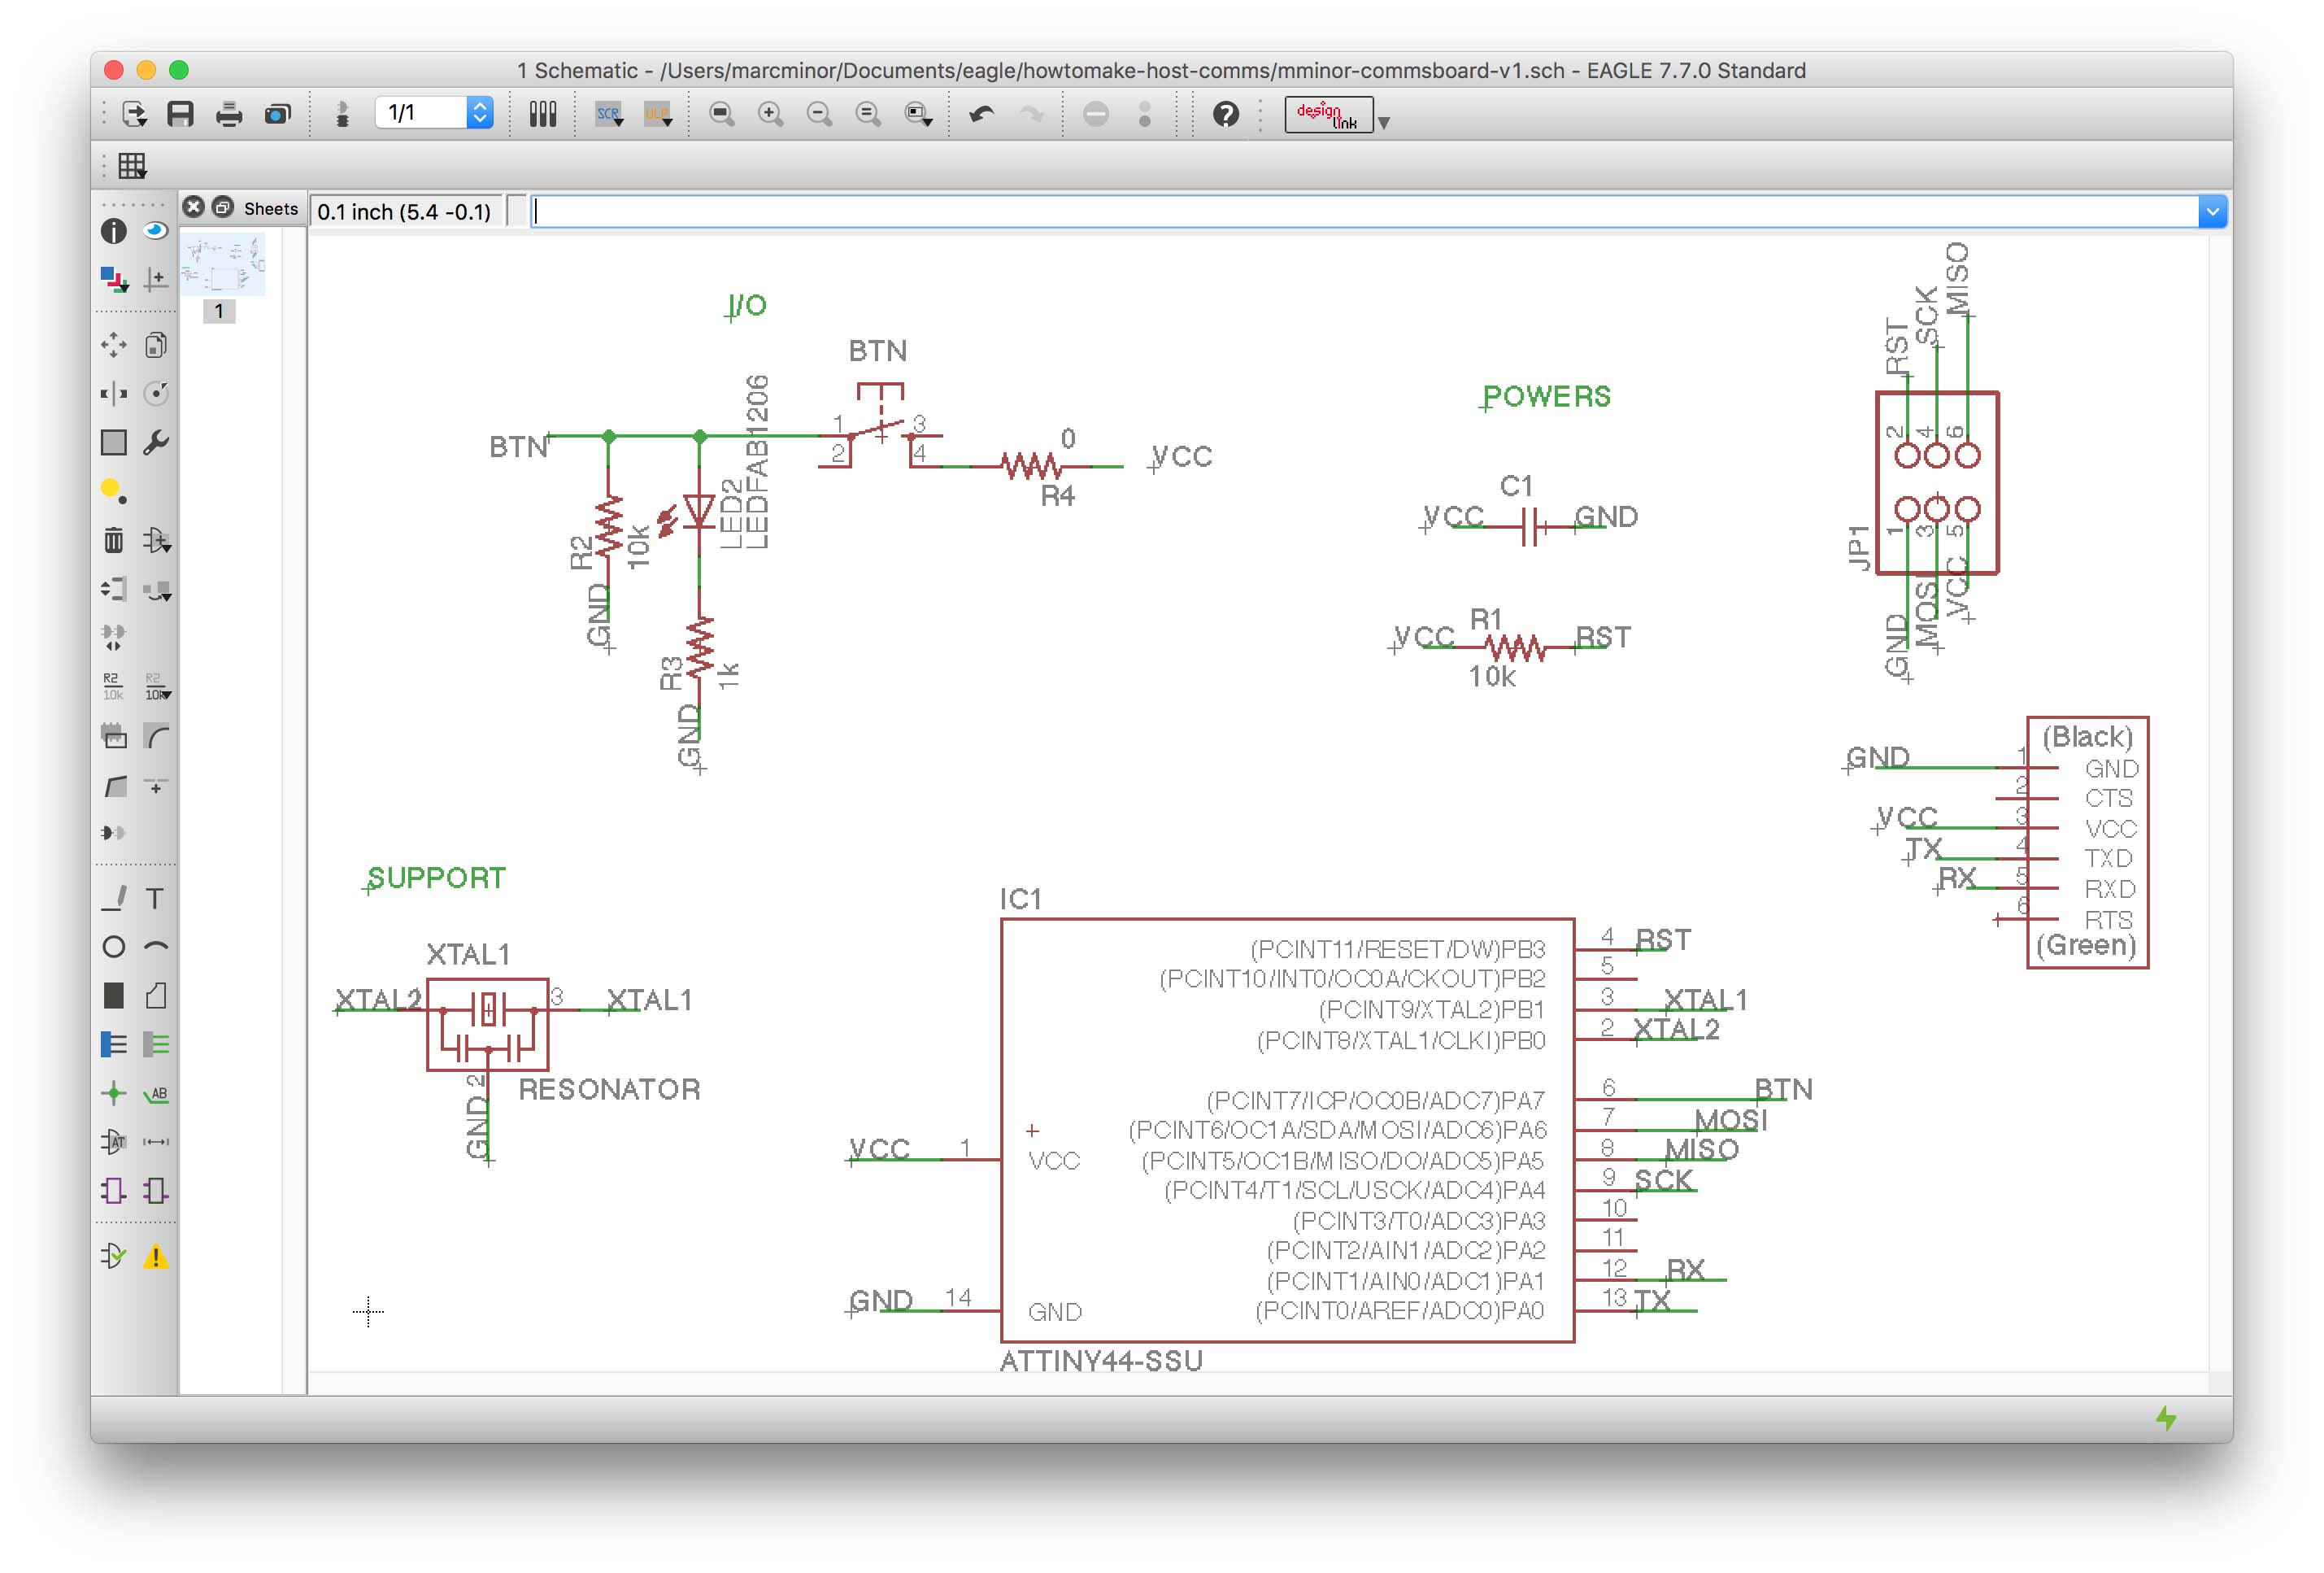Open the layer Display settings icon
Screen dimensions: 2324x1573
tap(114, 279)
